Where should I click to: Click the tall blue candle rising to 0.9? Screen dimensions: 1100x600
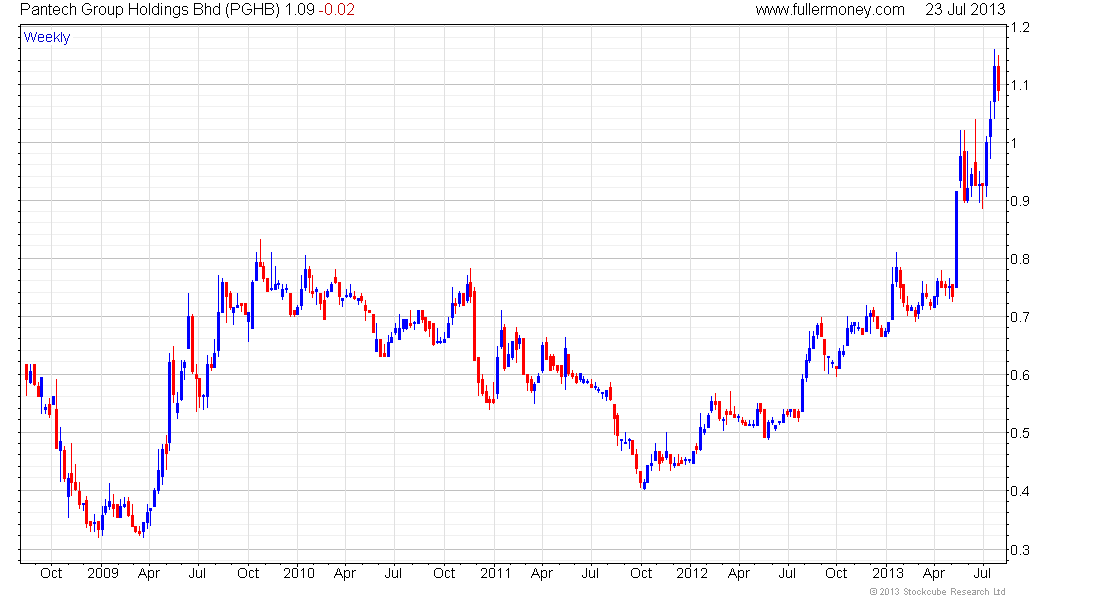coord(956,239)
